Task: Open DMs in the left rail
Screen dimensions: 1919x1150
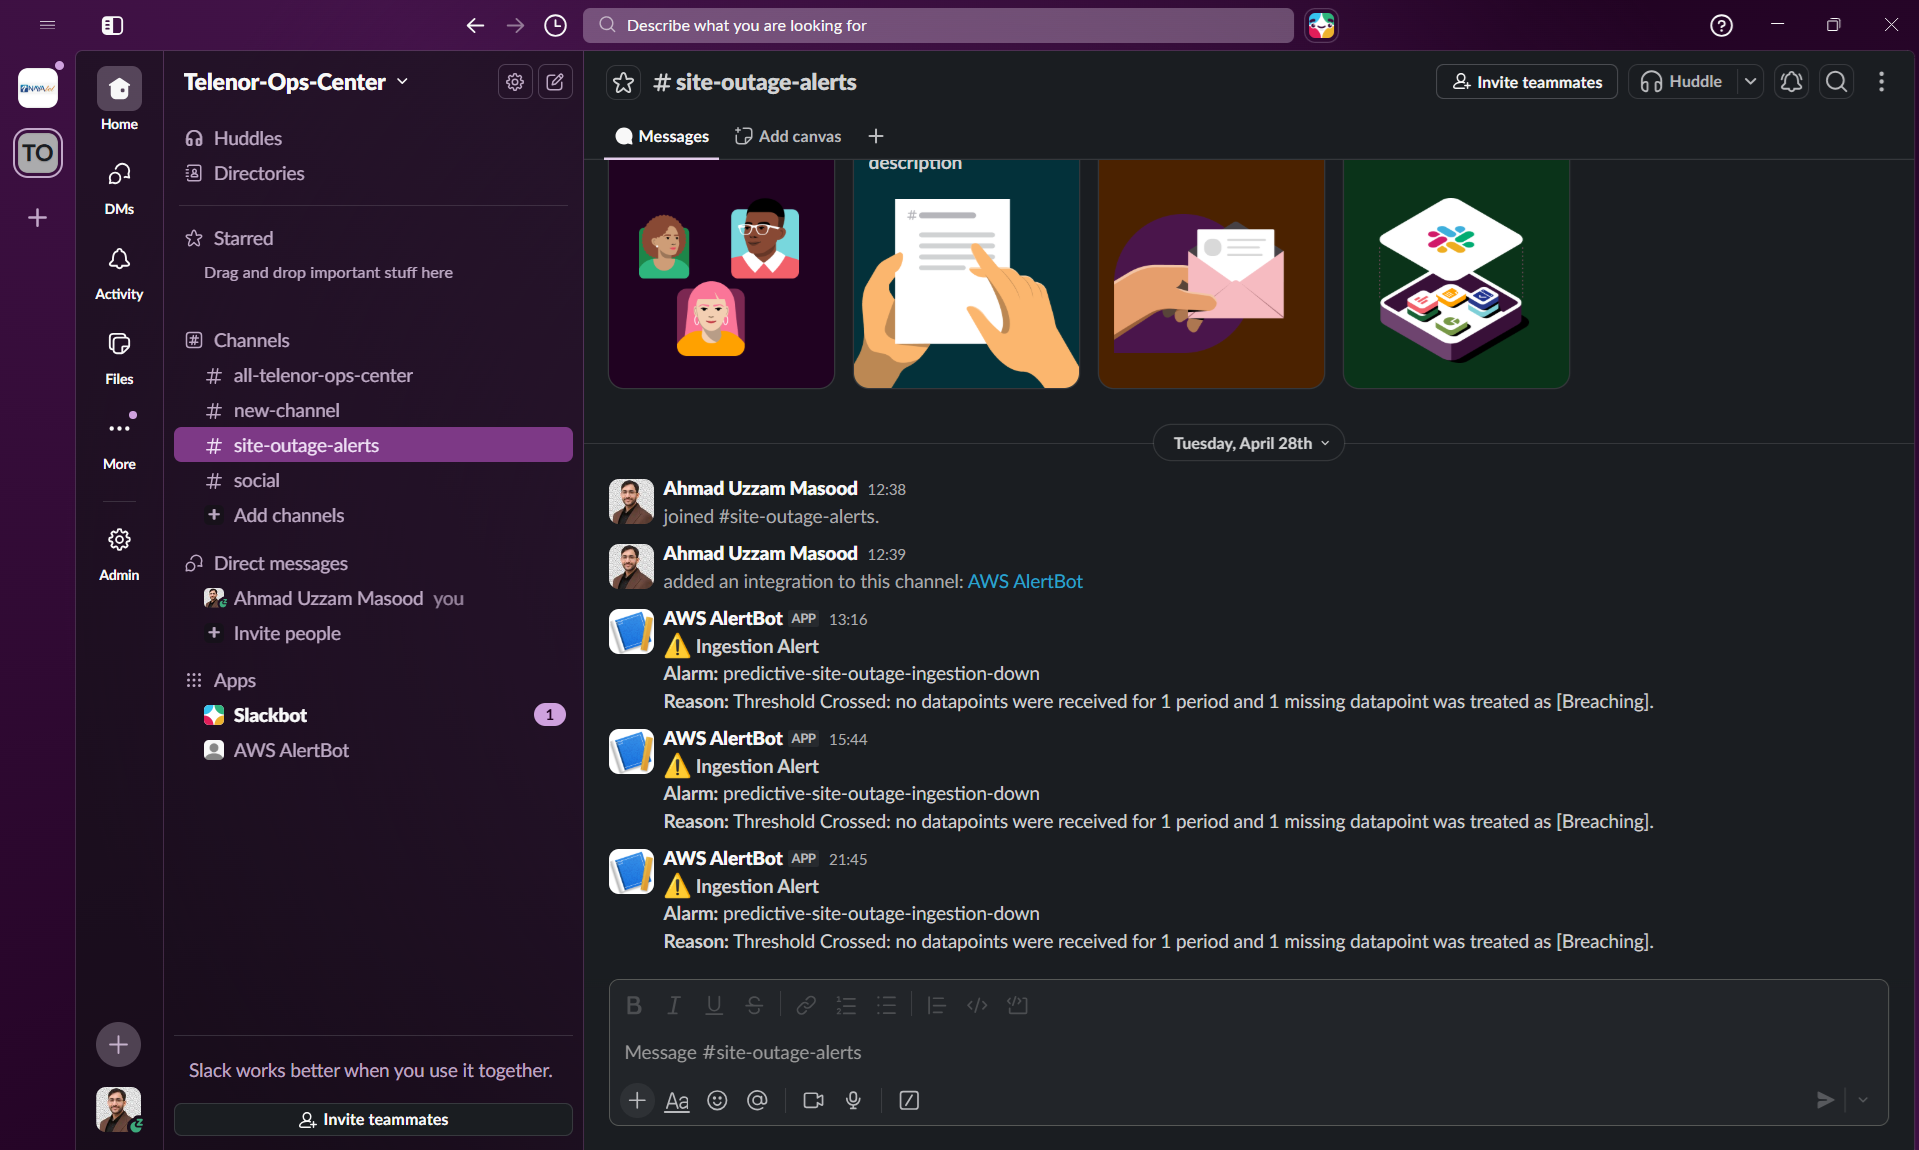Action: (119, 188)
